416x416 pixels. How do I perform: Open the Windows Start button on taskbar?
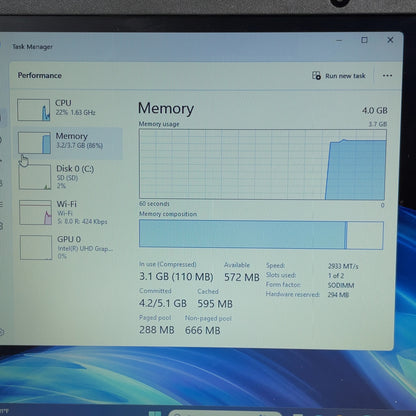click(x=155, y=413)
